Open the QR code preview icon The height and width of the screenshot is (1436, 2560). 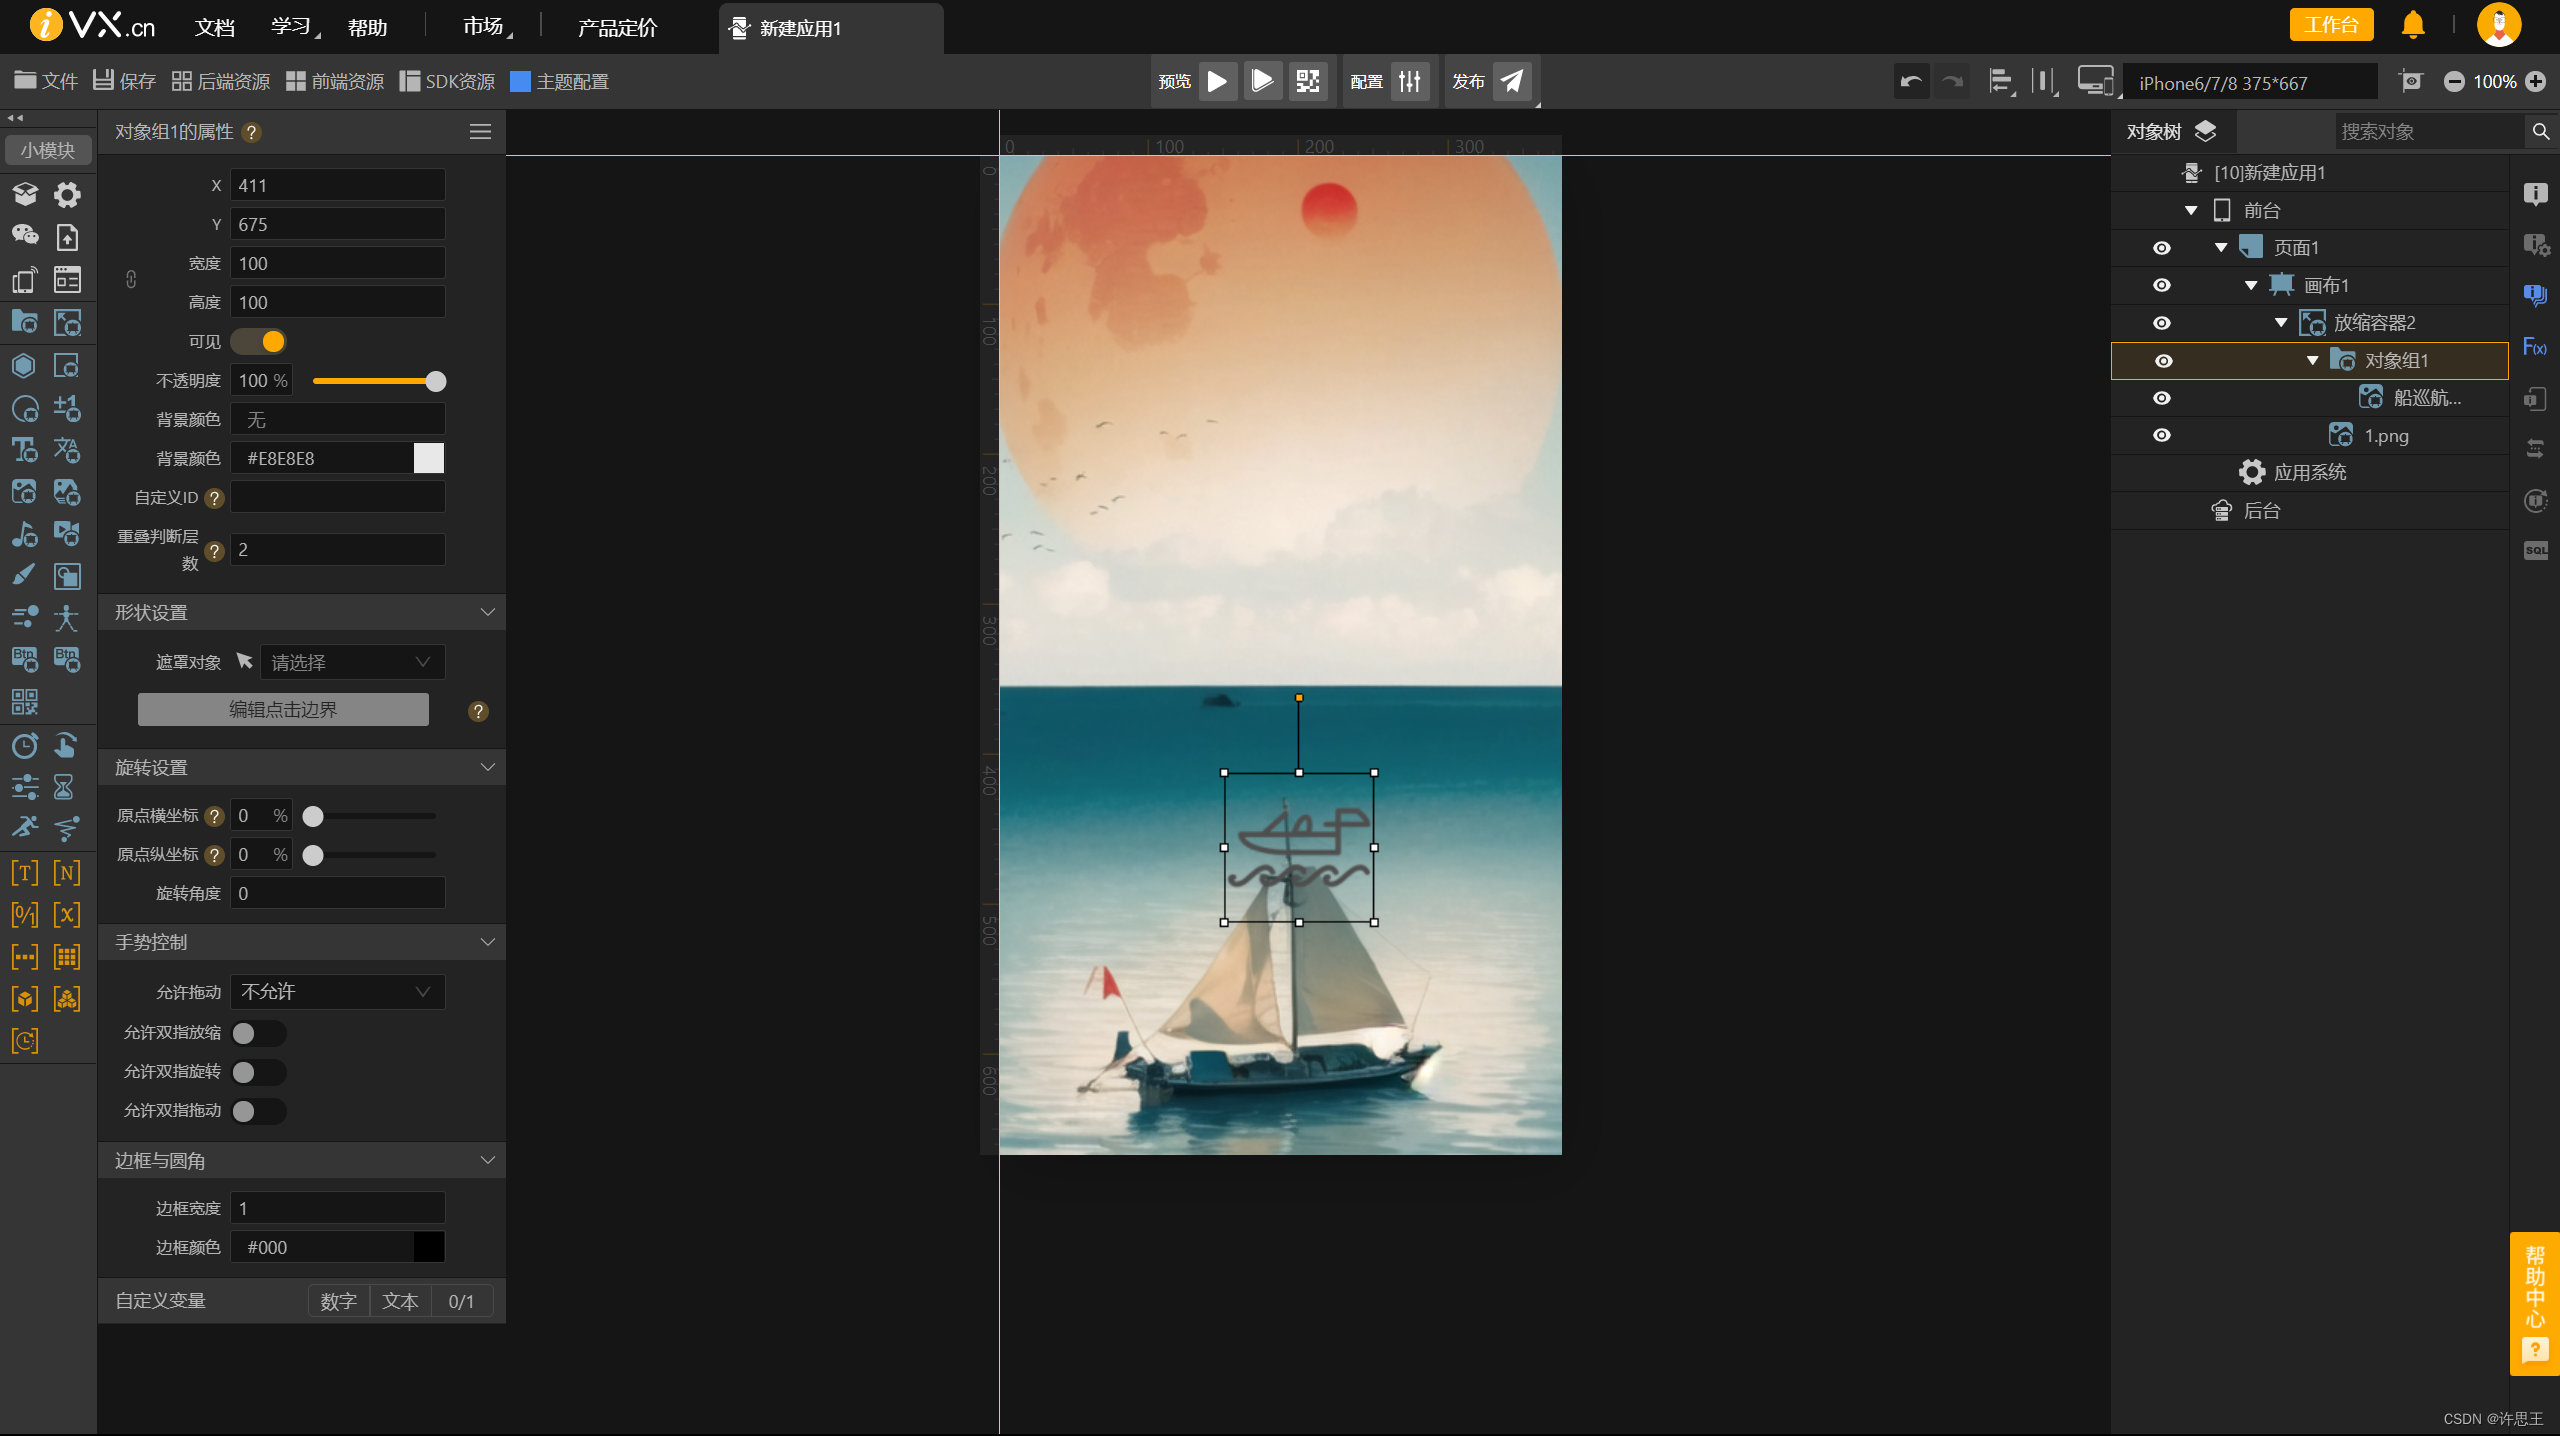tap(1308, 81)
